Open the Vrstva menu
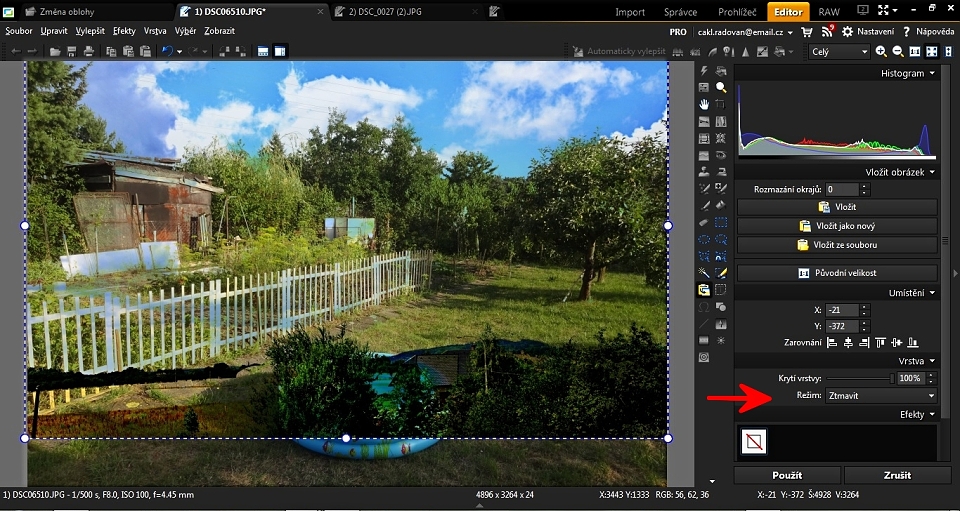This screenshot has height=511, width=960. pos(155,31)
